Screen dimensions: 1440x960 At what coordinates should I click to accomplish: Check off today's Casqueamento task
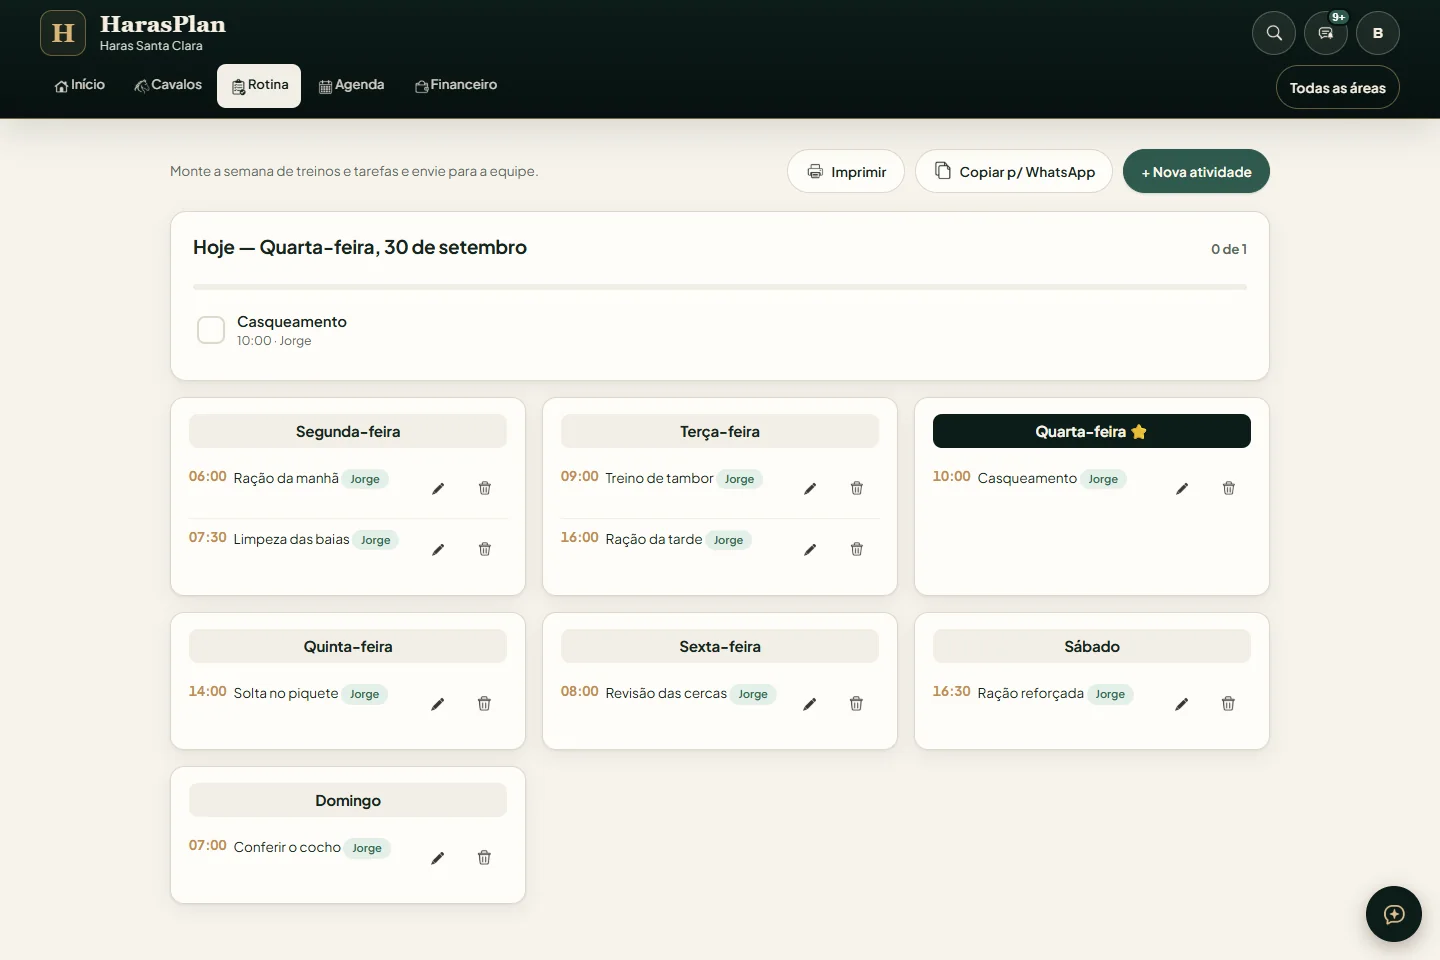click(211, 330)
